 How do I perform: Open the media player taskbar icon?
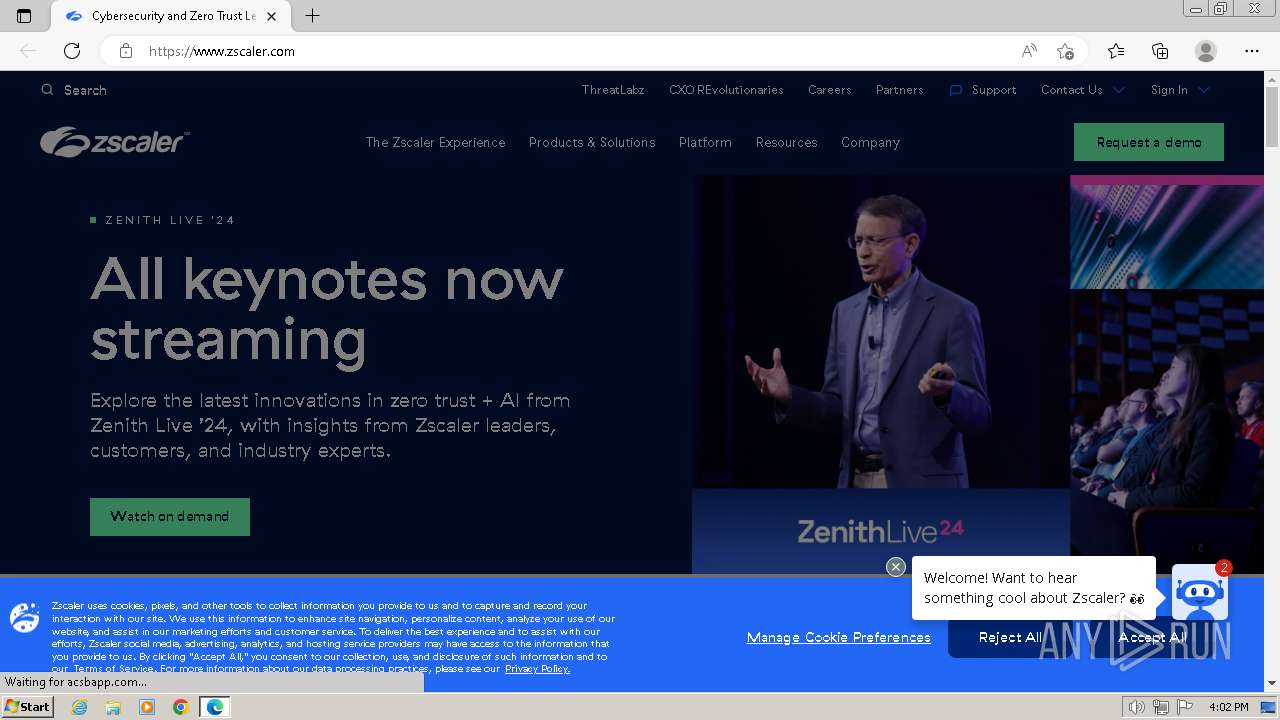(147, 707)
